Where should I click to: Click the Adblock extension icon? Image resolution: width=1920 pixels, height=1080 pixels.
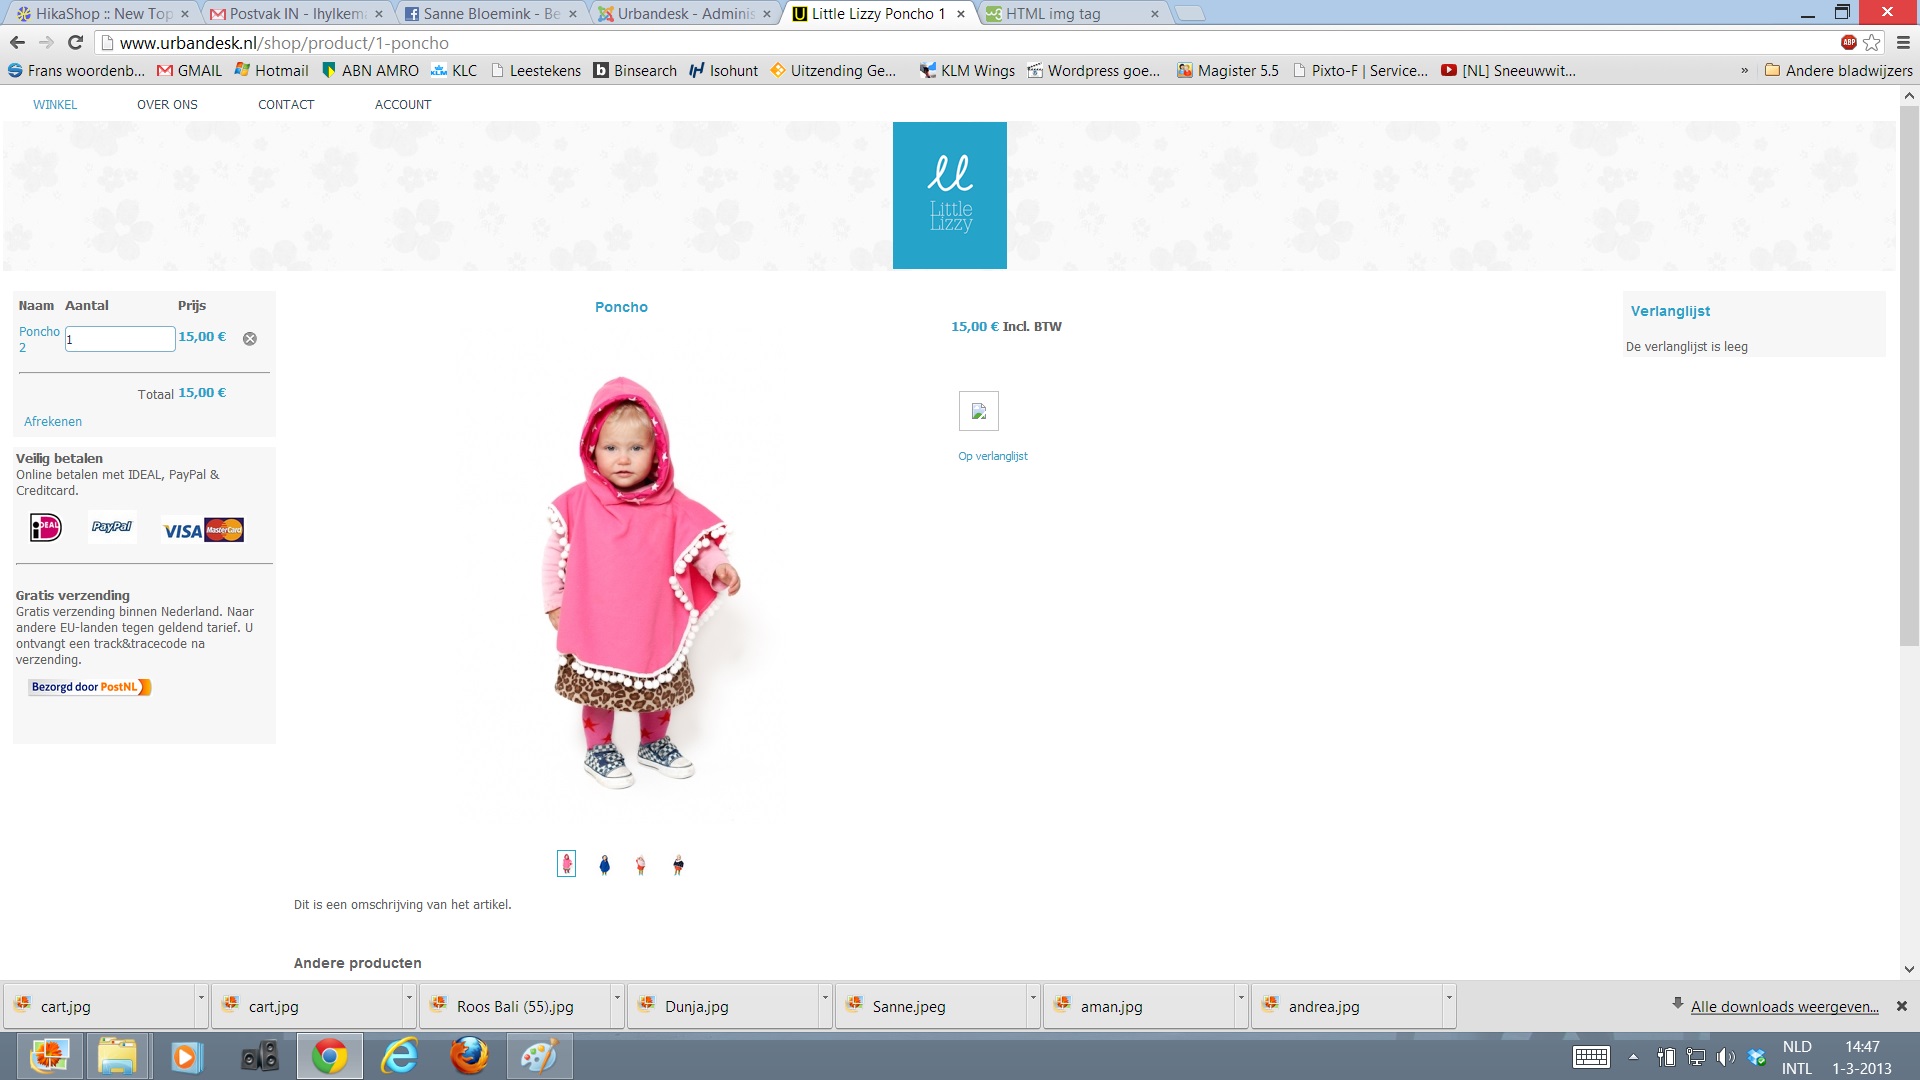click(1848, 42)
